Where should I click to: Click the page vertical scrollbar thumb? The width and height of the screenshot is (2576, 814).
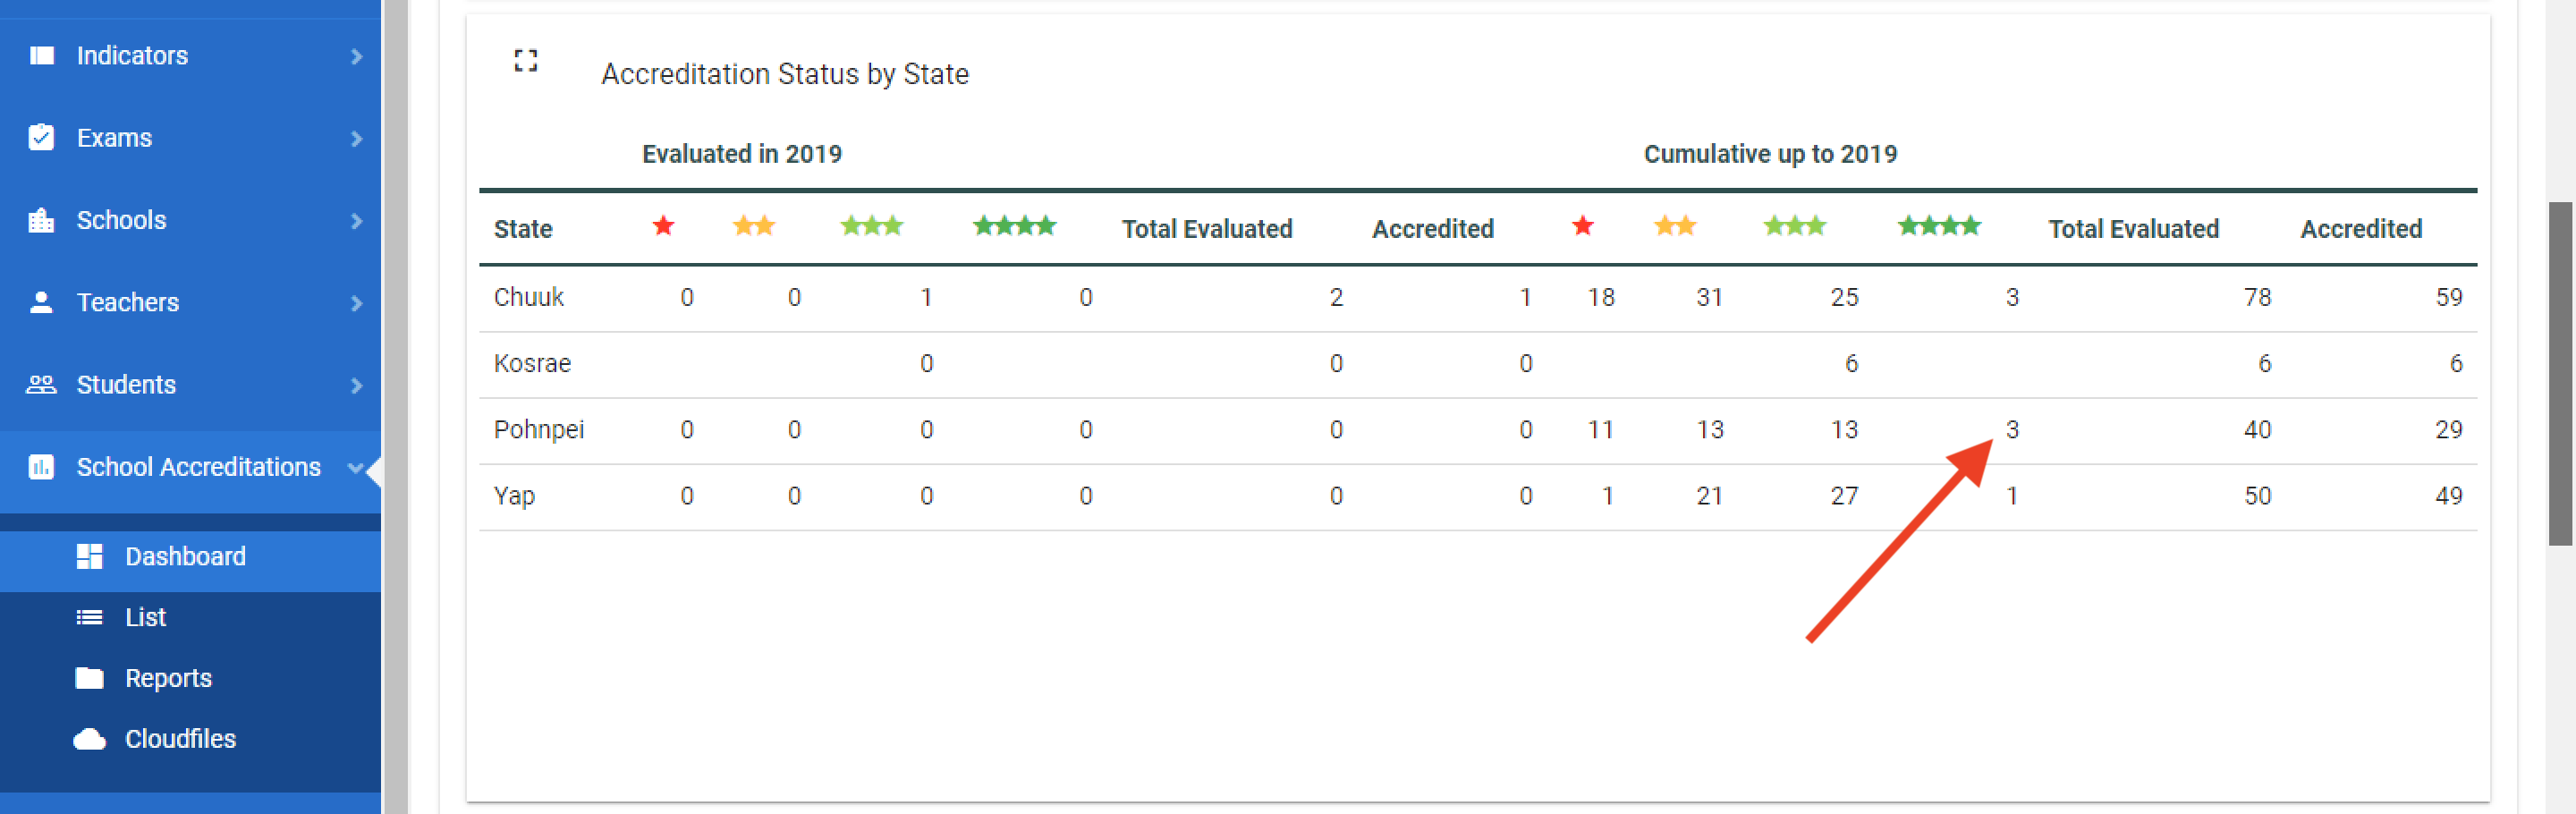pos(2559,373)
